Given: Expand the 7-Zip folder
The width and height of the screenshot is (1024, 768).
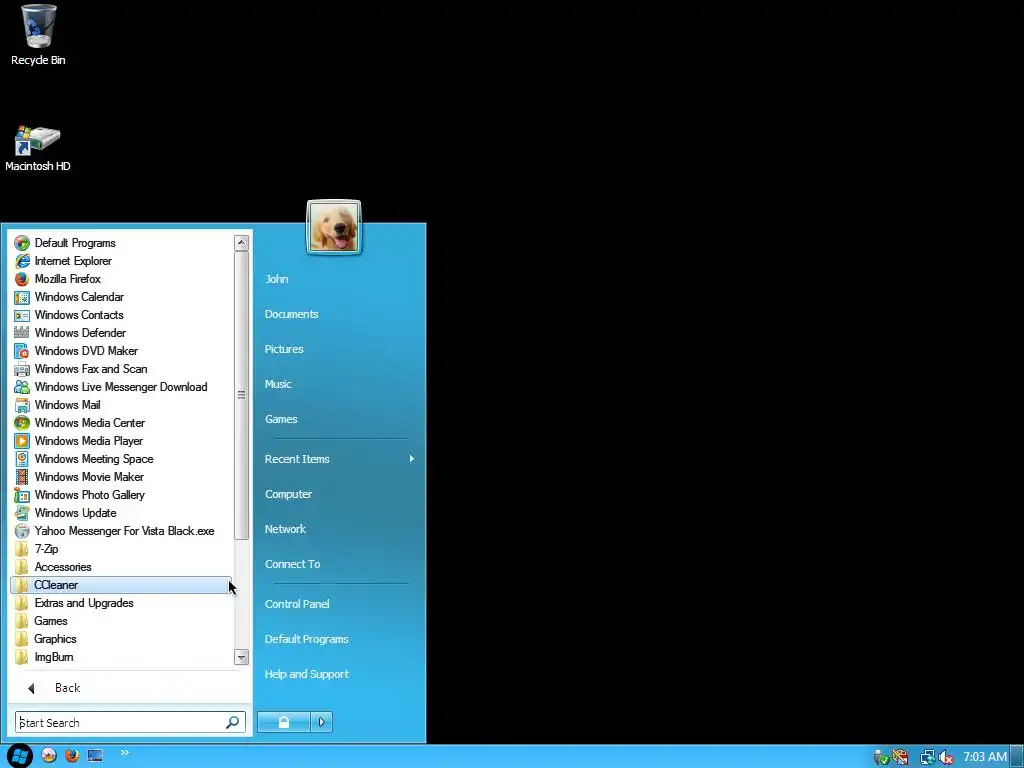Looking at the screenshot, I should [x=121, y=549].
